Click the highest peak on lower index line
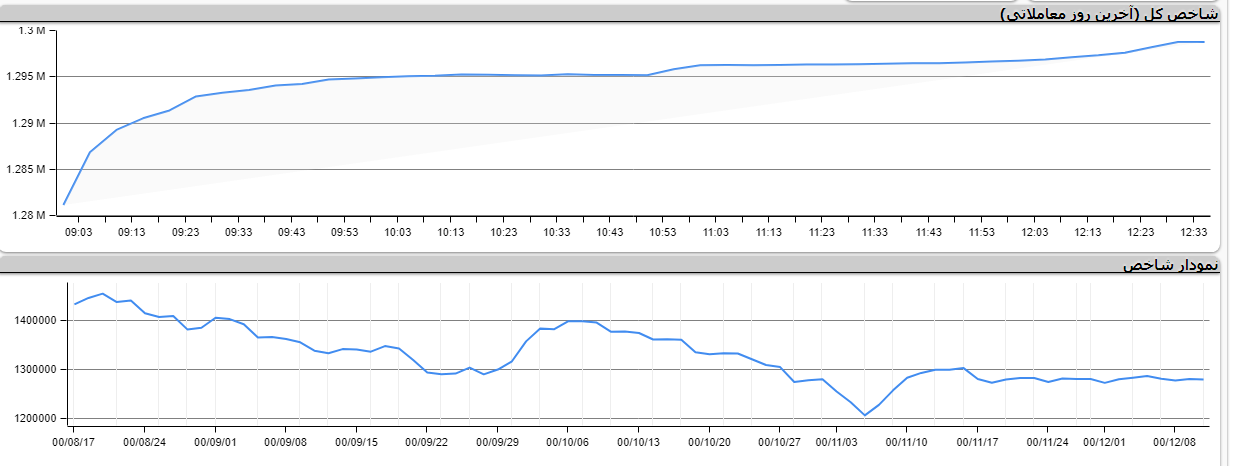This screenshot has height=466, width=1233. [x=102, y=294]
